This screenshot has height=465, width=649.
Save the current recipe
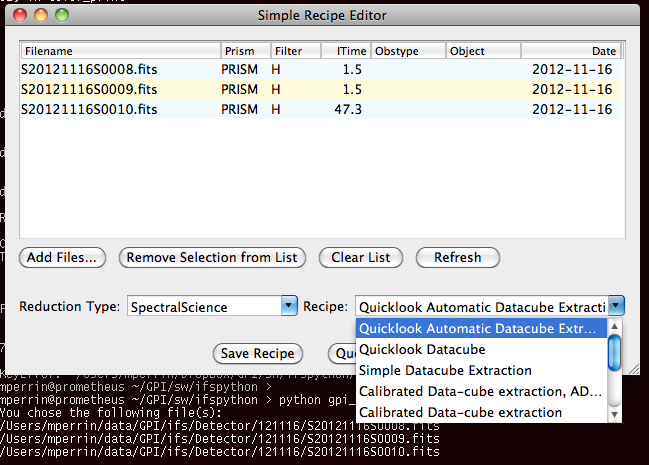tap(258, 353)
